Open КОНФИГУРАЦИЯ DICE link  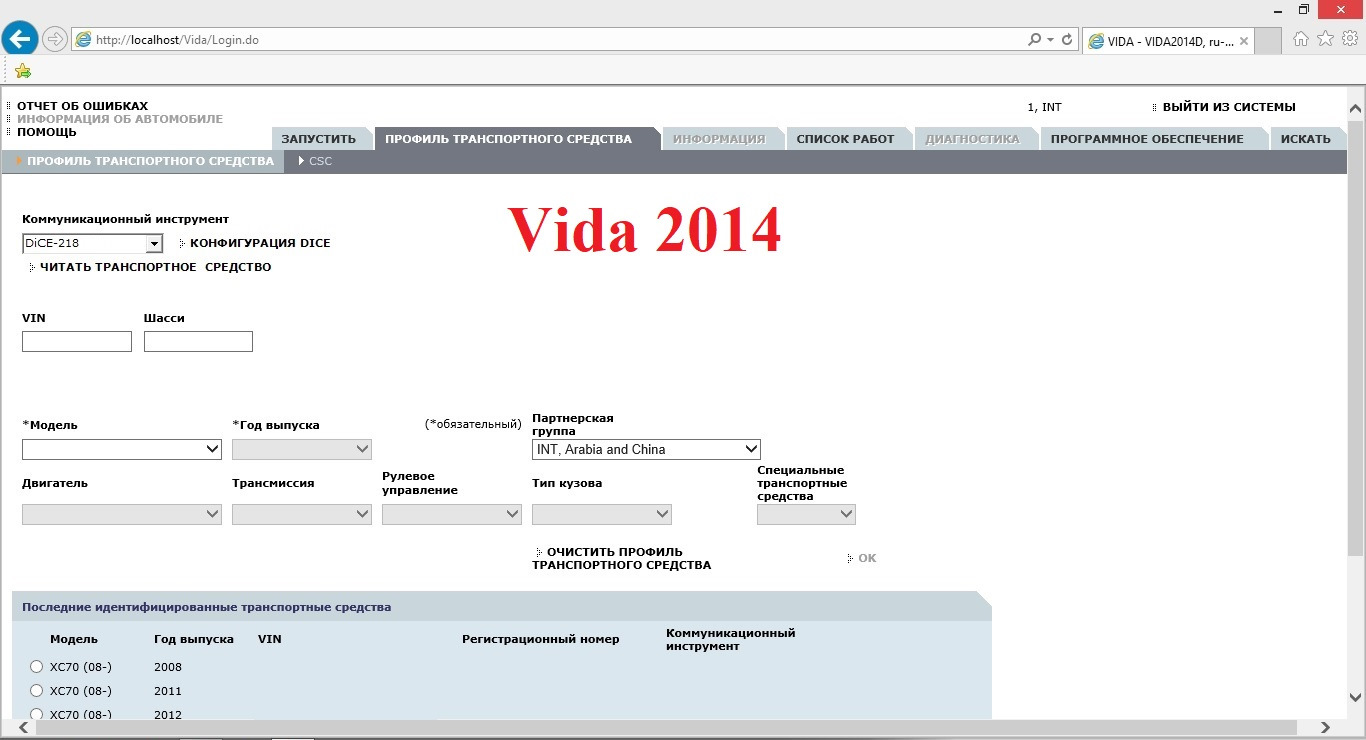coord(260,243)
